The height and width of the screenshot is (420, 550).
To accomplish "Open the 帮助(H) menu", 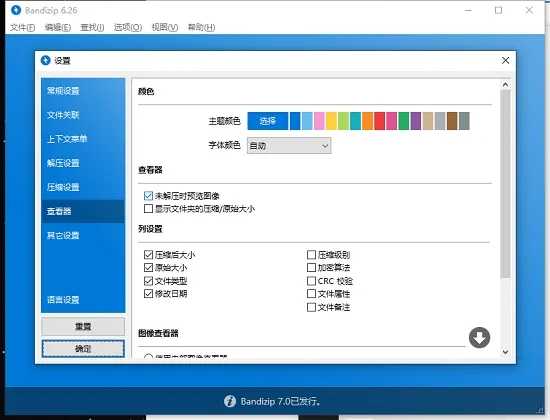I will click(201, 27).
